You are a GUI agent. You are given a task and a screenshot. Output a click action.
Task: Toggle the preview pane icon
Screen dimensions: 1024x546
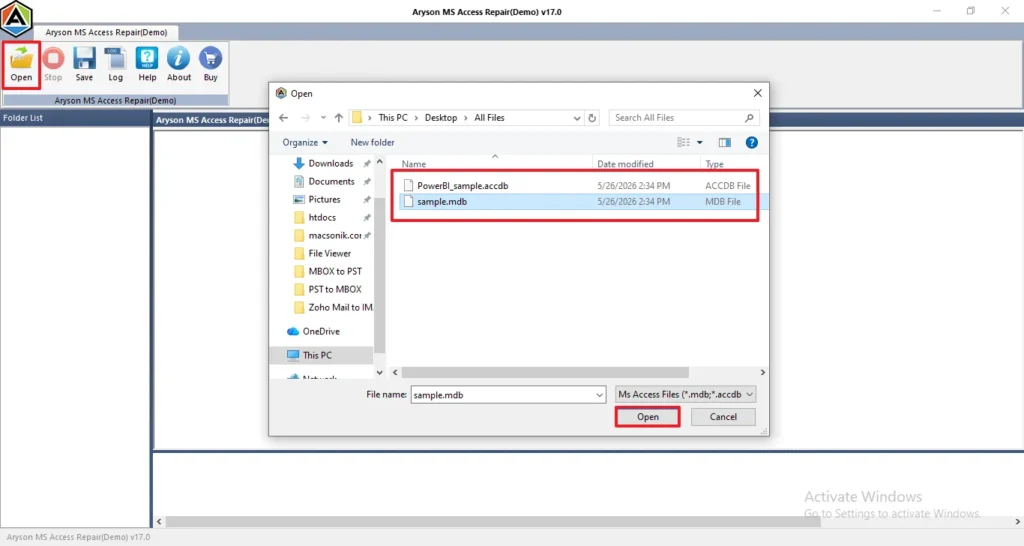click(x=725, y=142)
